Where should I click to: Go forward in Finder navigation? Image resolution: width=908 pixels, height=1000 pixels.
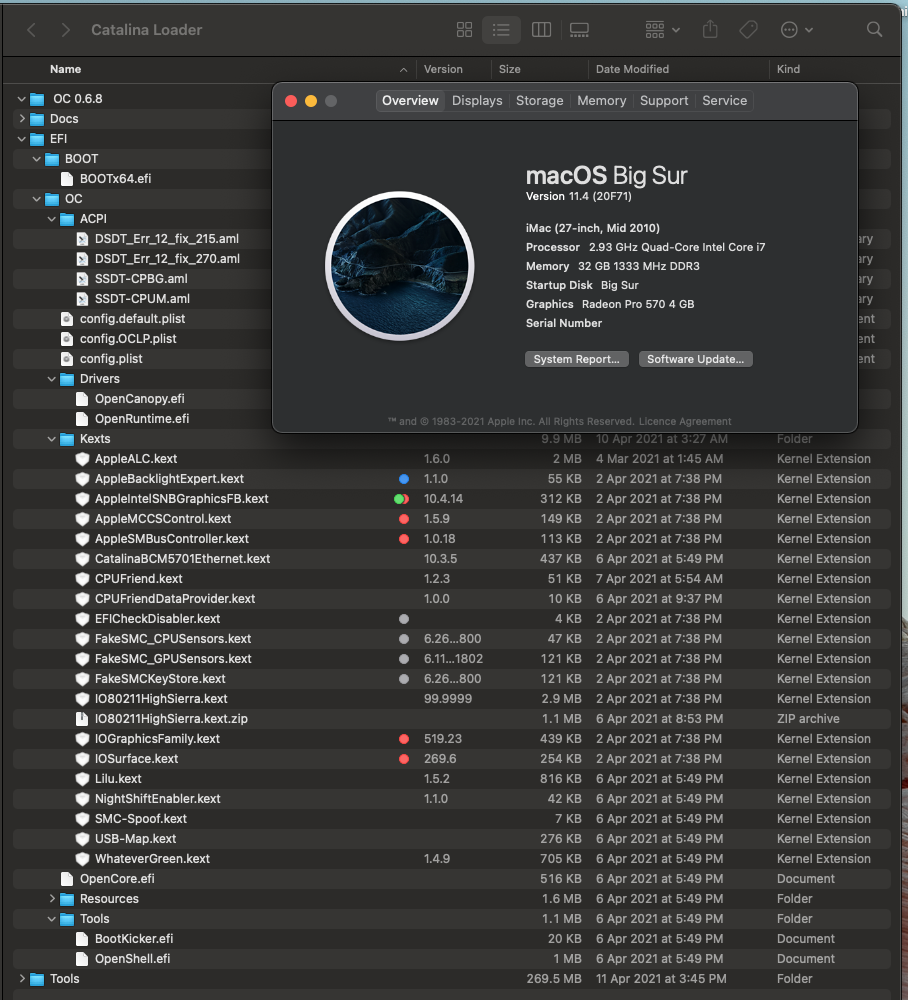point(65,30)
